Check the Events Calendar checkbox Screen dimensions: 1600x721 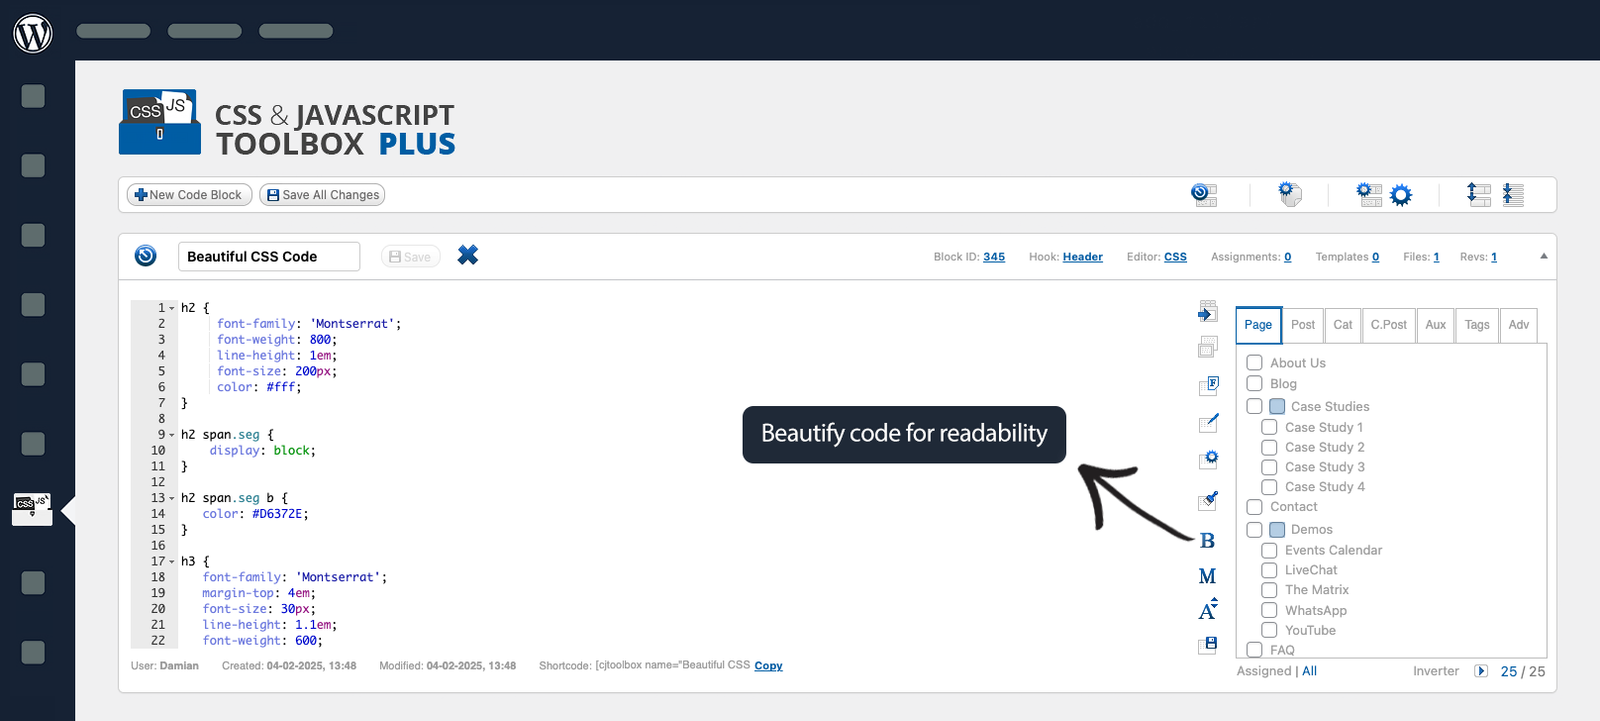[1269, 550]
